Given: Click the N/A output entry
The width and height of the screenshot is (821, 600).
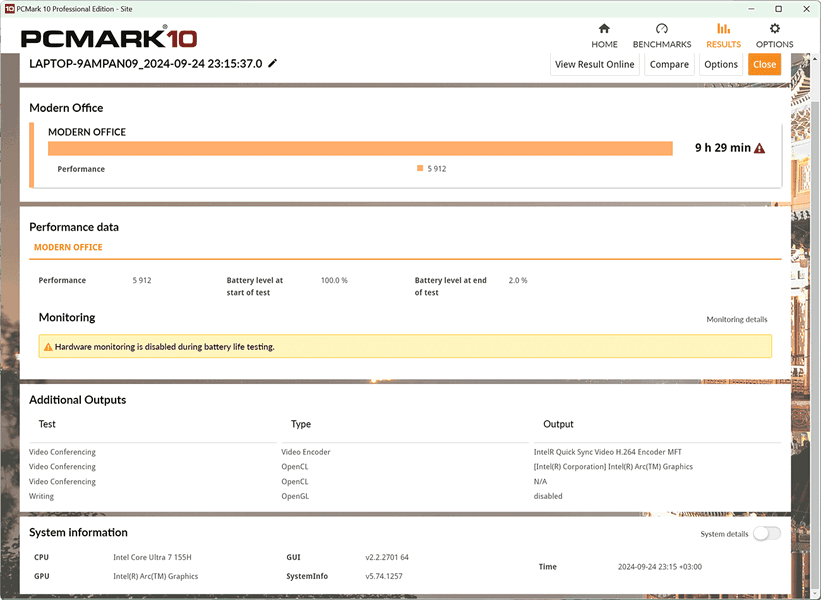Looking at the screenshot, I should tap(540, 481).
